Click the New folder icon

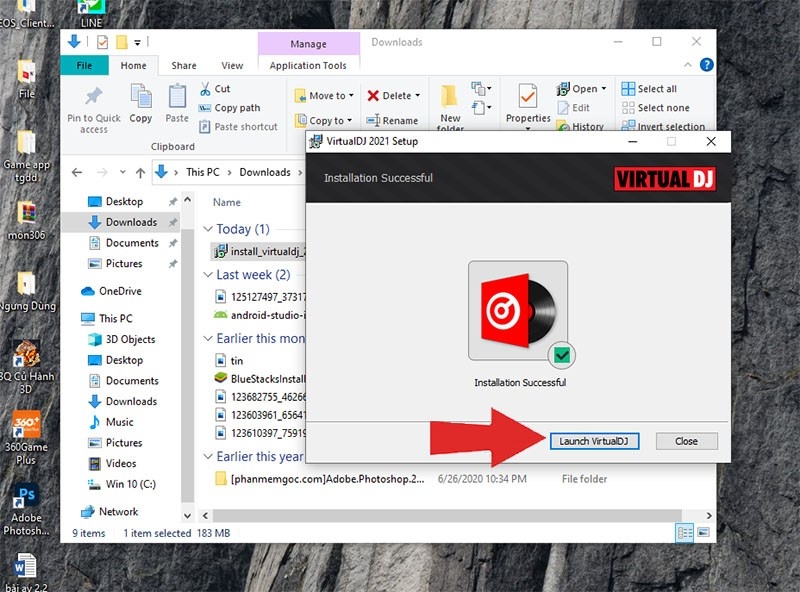click(x=451, y=98)
